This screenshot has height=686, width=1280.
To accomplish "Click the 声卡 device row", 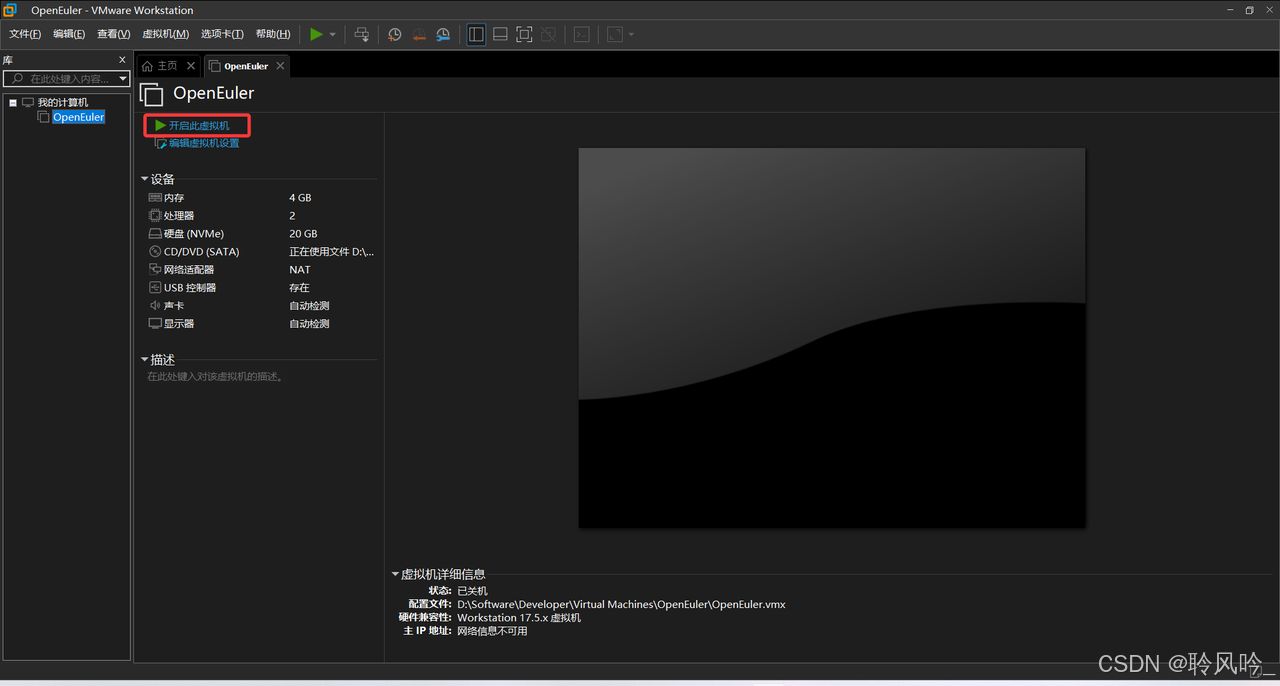I will (262, 306).
